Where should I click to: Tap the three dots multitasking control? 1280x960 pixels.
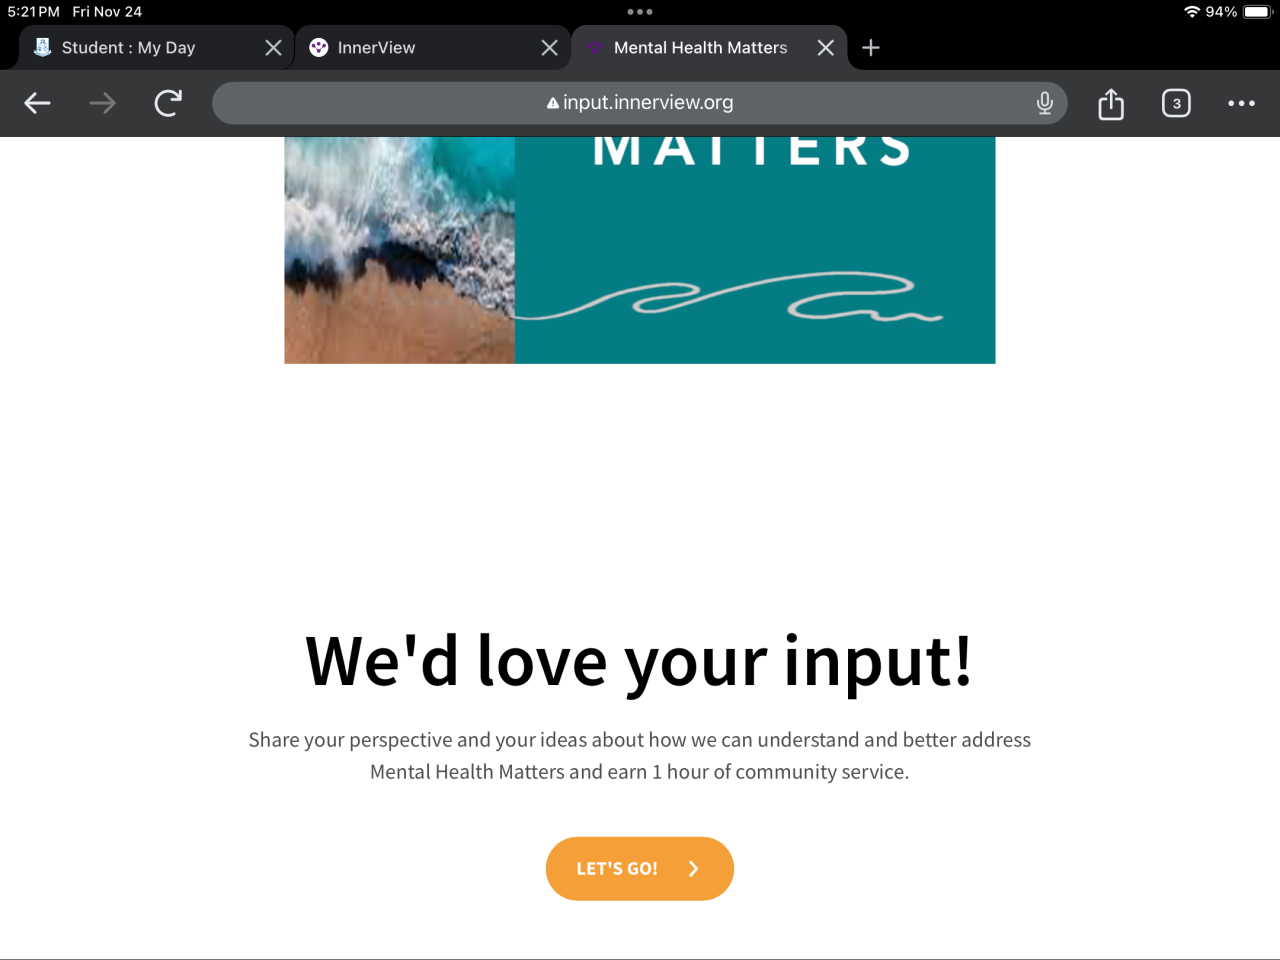640,12
